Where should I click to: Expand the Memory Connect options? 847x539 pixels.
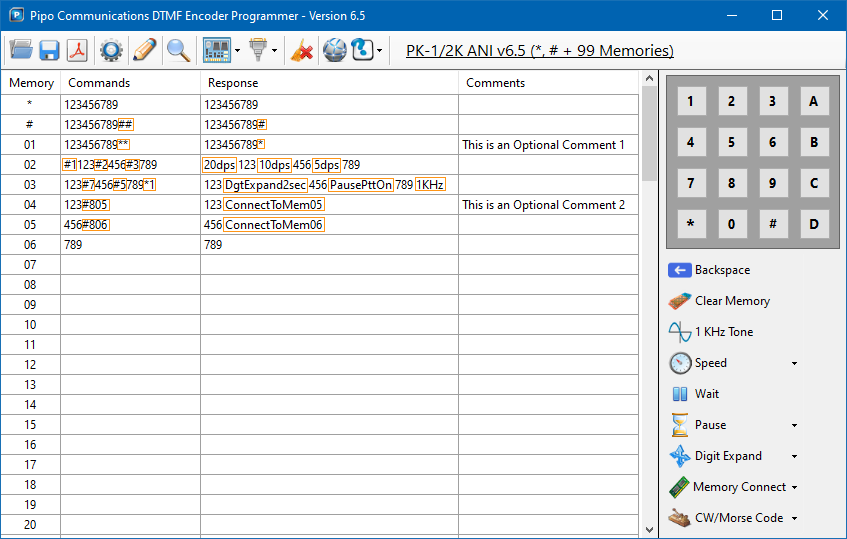pos(794,487)
